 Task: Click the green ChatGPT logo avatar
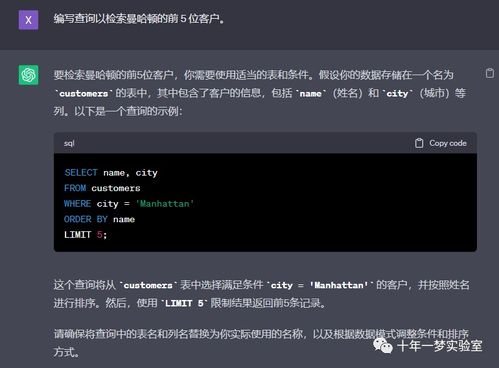[x=28, y=75]
